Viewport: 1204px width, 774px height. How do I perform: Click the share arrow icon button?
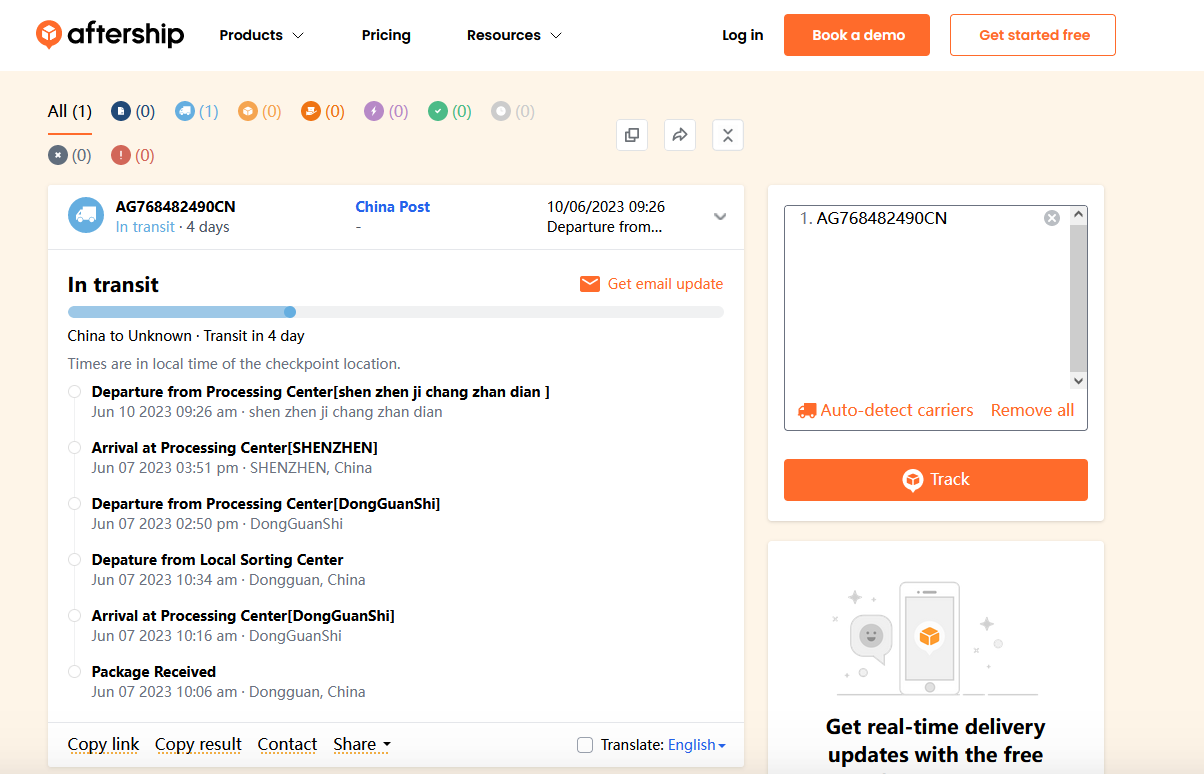tap(680, 135)
